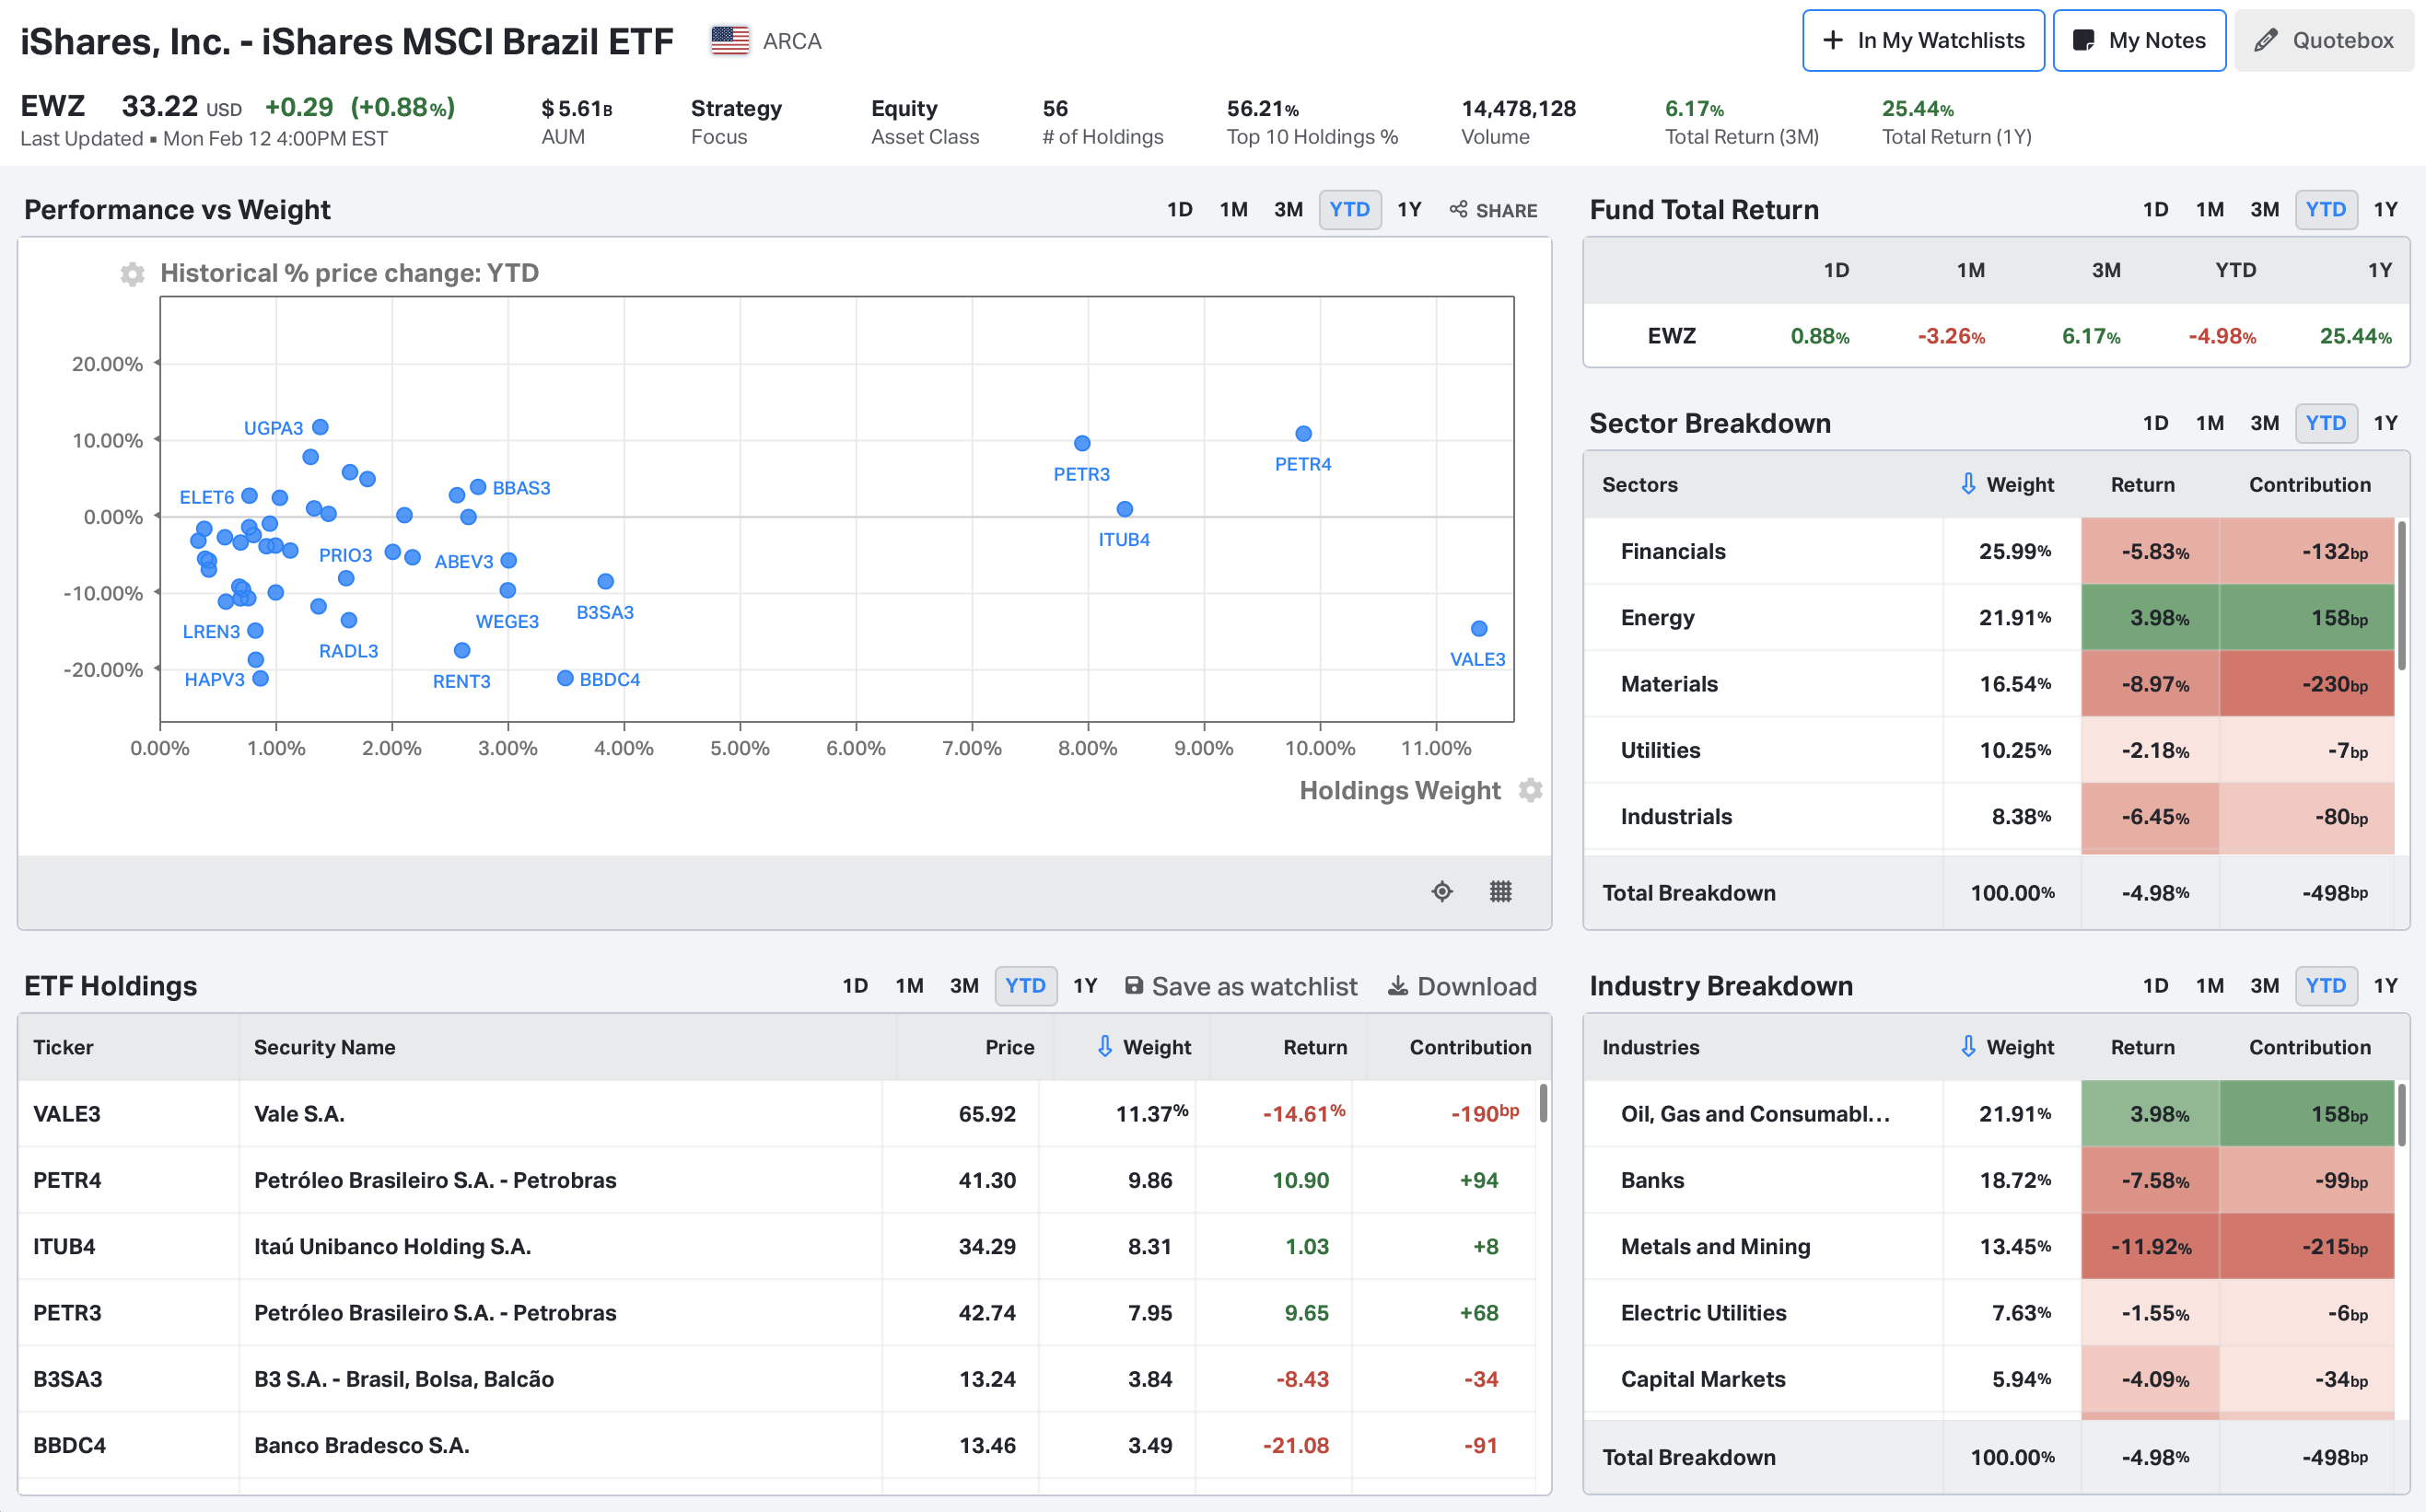Image resolution: width=2426 pixels, height=1512 pixels.
Task: Click the ETF Holdings table scrollbar
Action: [x=1544, y=1102]
